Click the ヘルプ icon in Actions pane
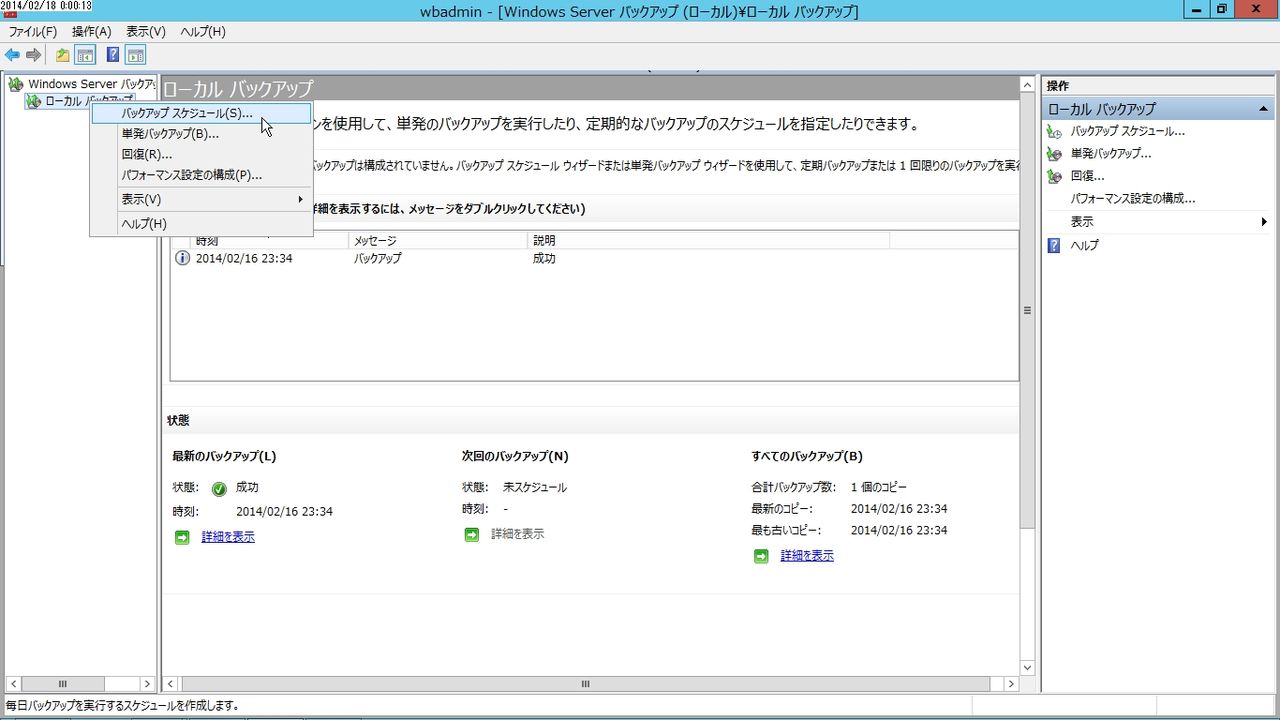The image size is (1280, 720). coord(1053,245)
